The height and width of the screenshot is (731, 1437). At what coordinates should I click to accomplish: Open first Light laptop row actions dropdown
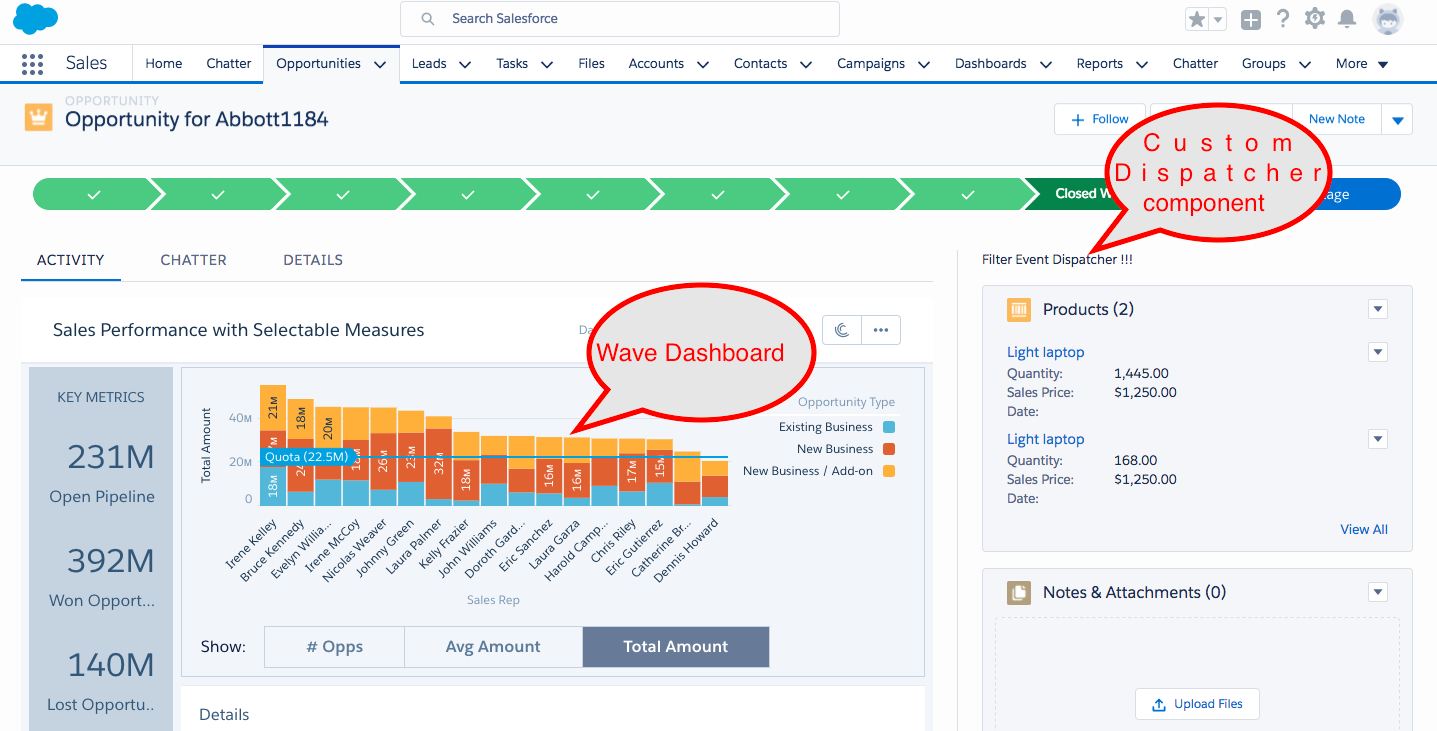[1378, 352]
